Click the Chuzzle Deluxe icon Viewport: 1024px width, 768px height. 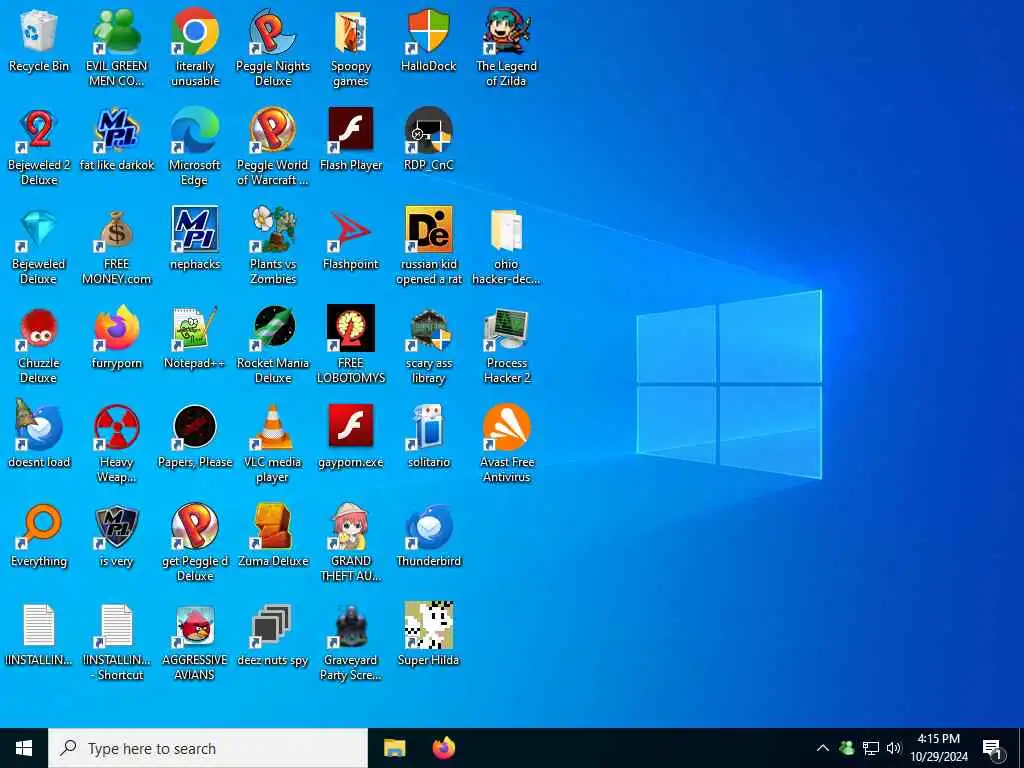pos(39,328)
